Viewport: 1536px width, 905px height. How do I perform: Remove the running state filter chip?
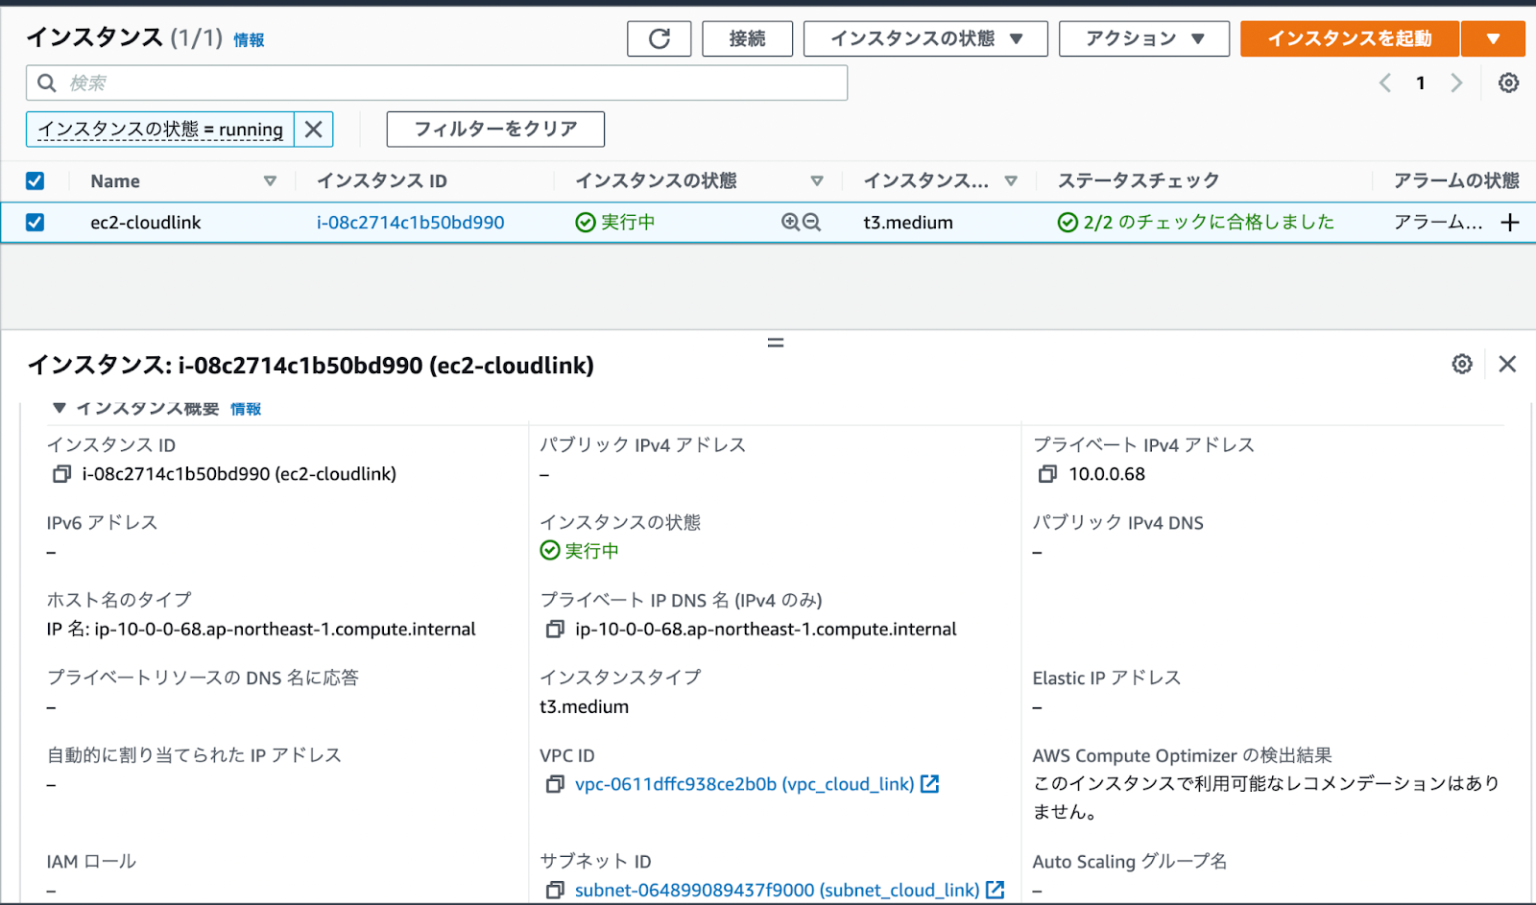click(314, 129)
